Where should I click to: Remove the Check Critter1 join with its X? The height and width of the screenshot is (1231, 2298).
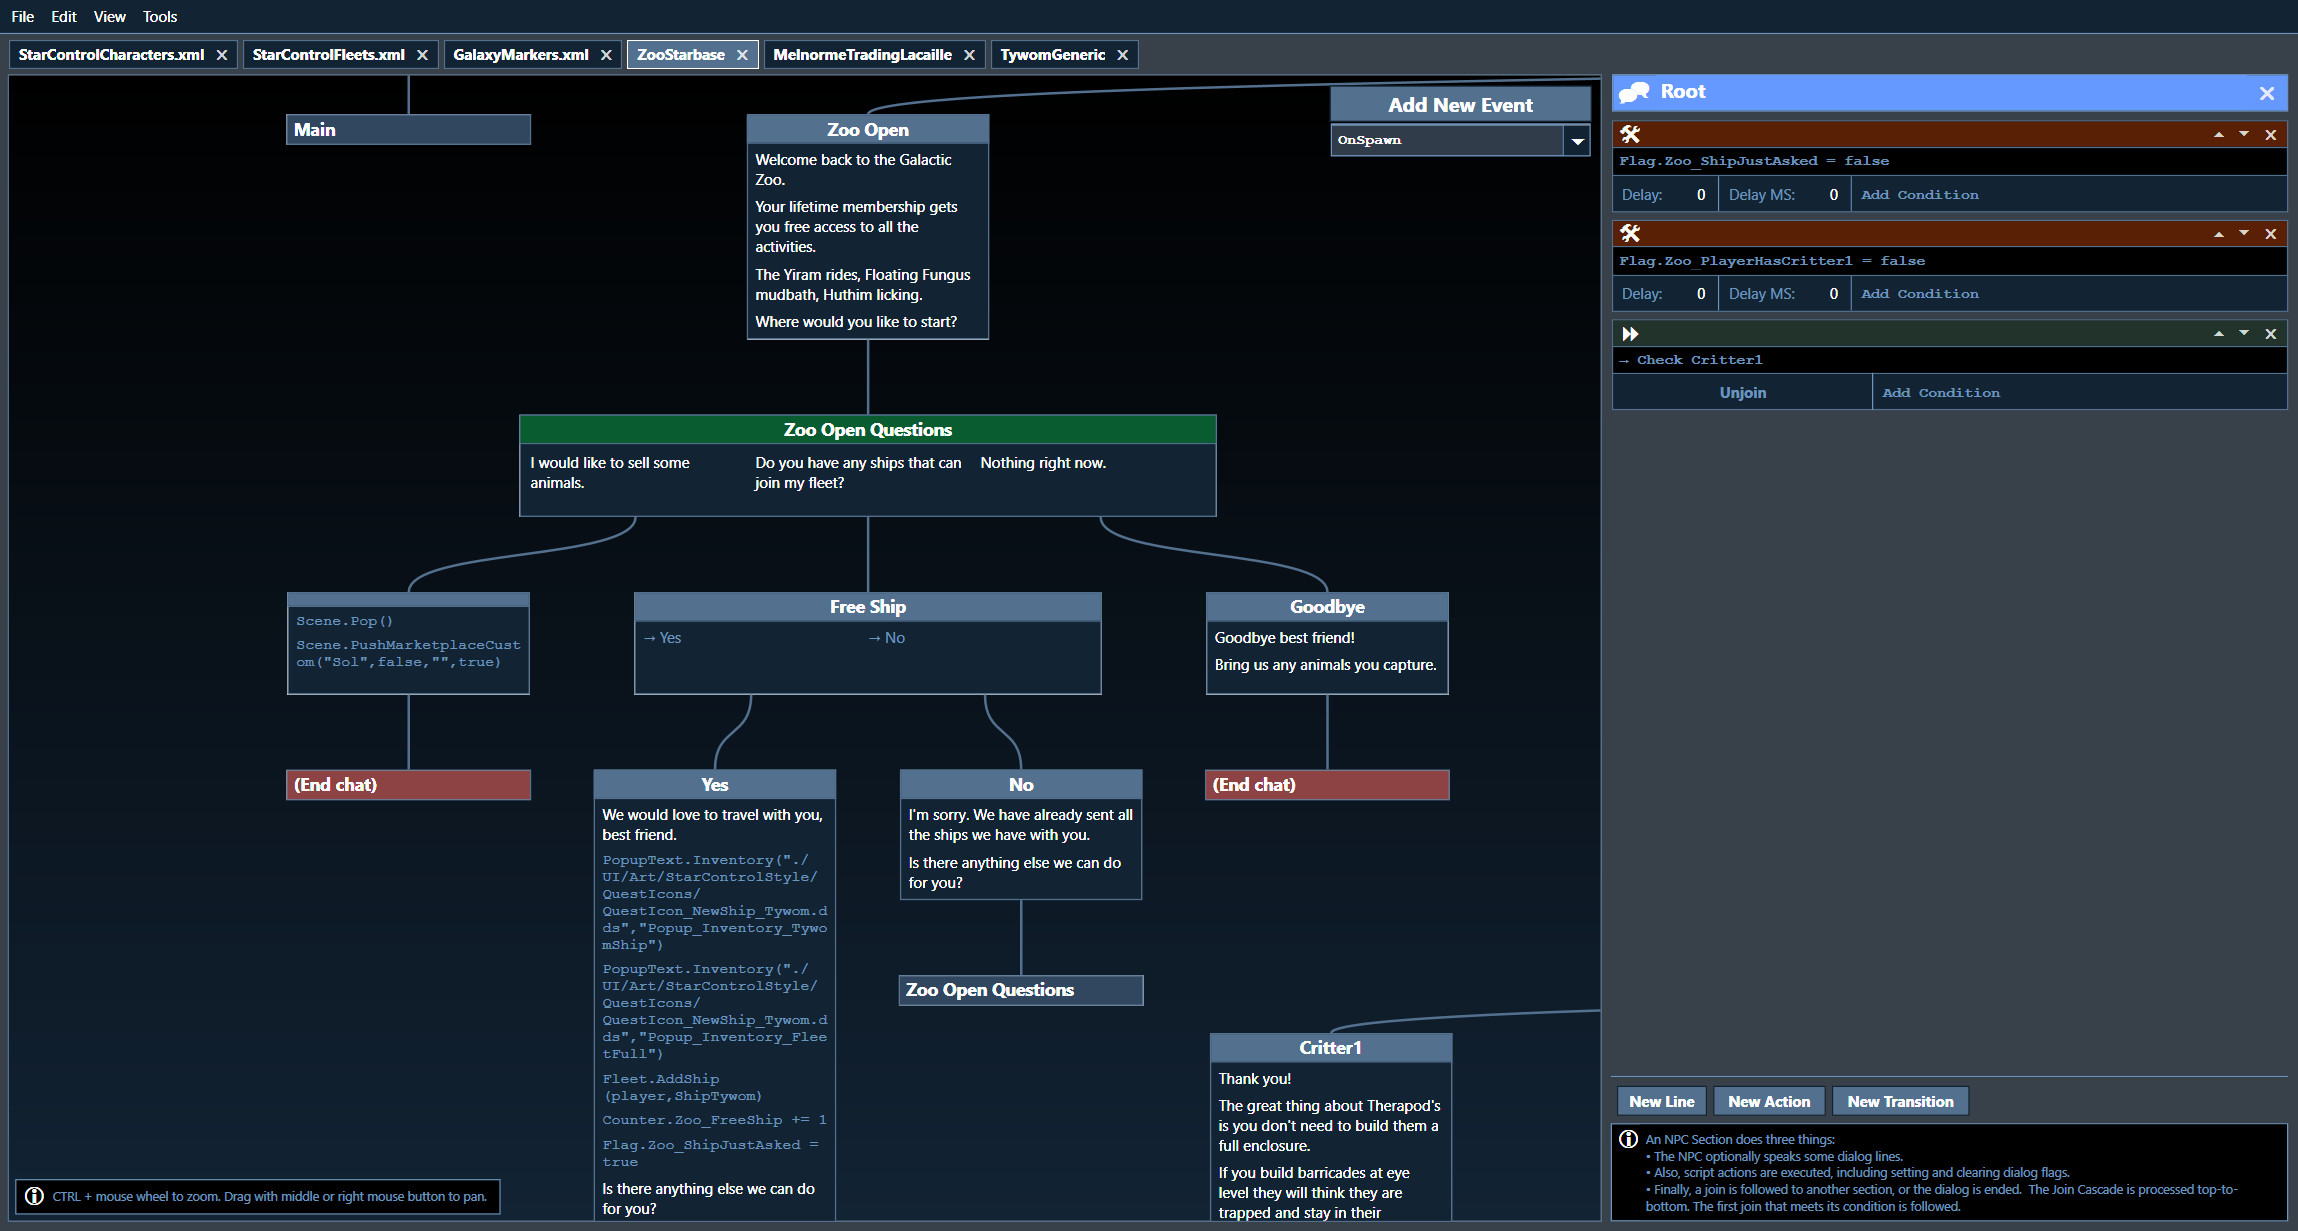click(x=2270, y=333)
